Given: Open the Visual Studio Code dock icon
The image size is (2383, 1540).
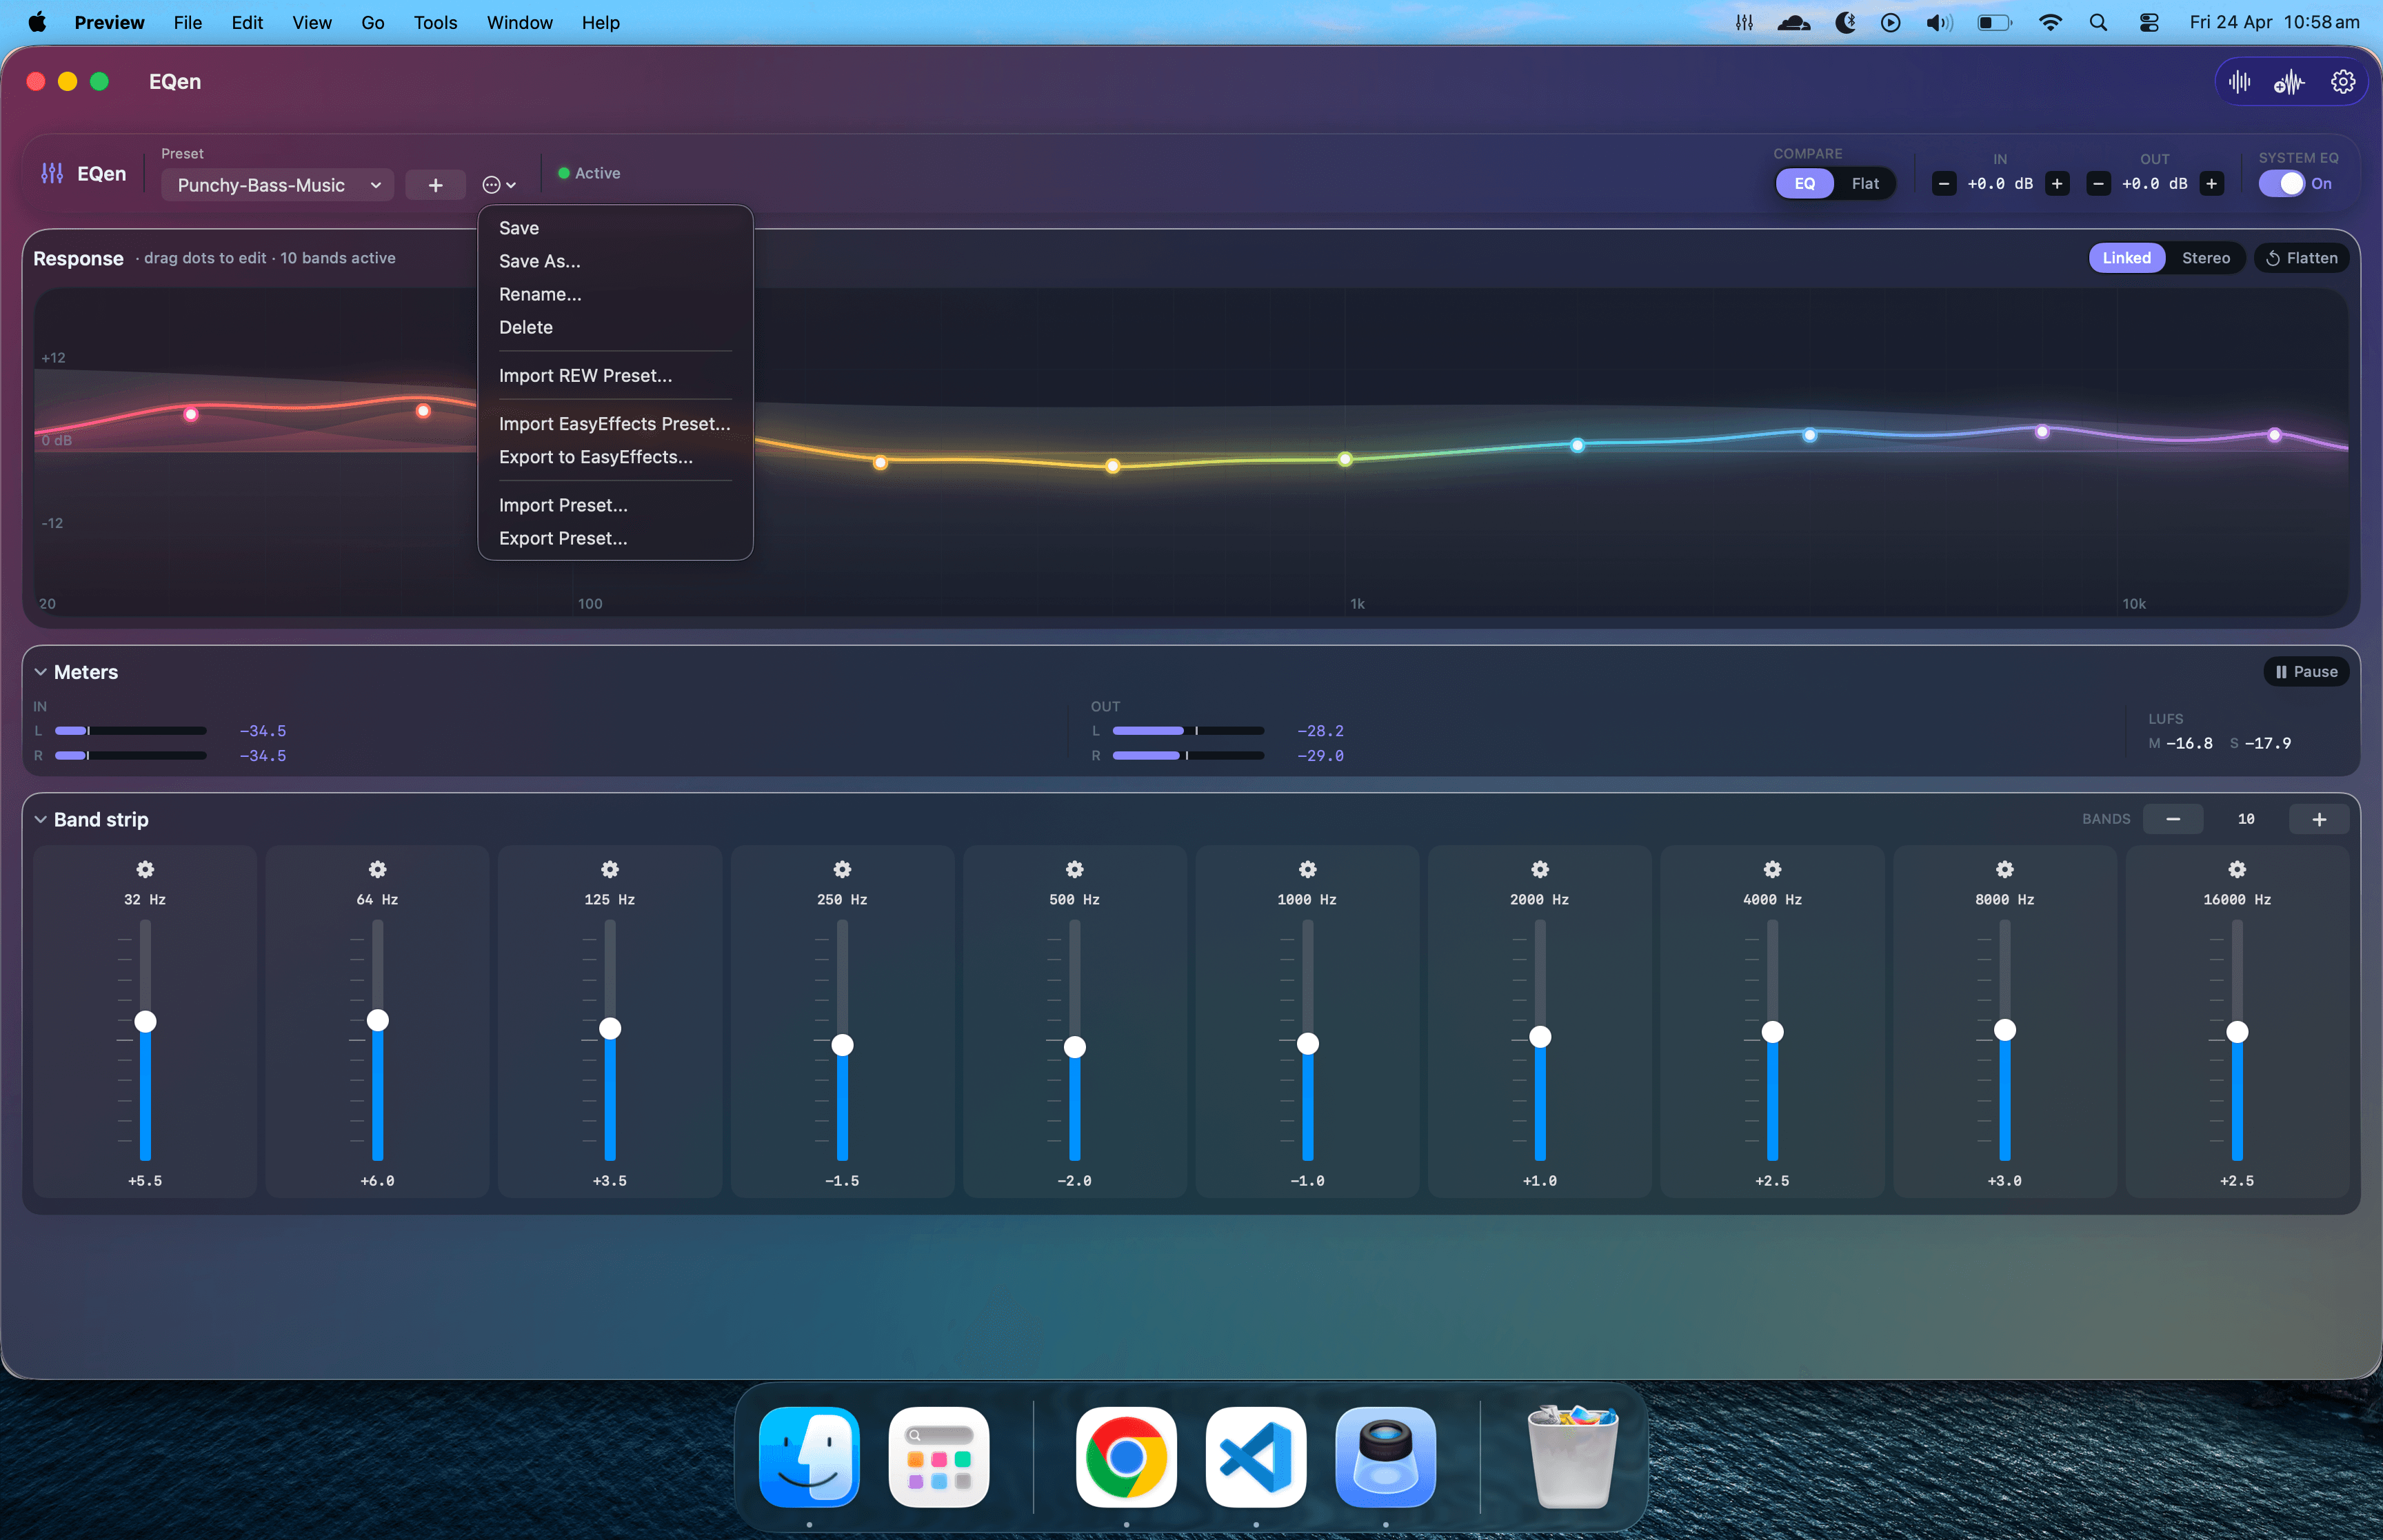Looking at the screenshot, I should (x=1255, y=1456).
